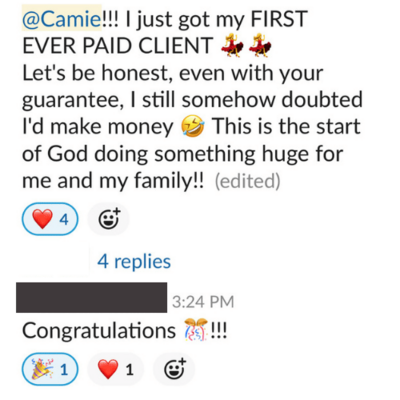Click the (edited) label

[x=247, y=181]
